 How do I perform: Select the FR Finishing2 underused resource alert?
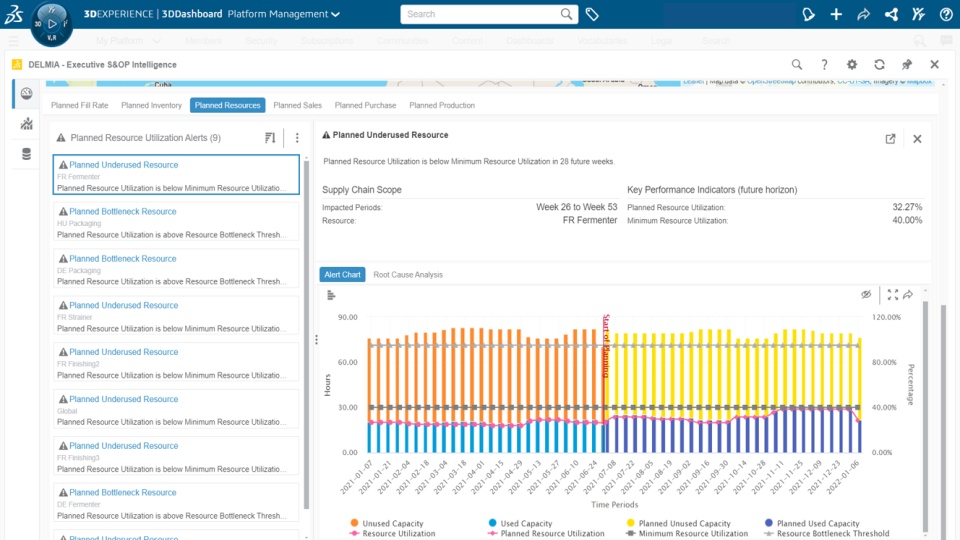point(176,363)
